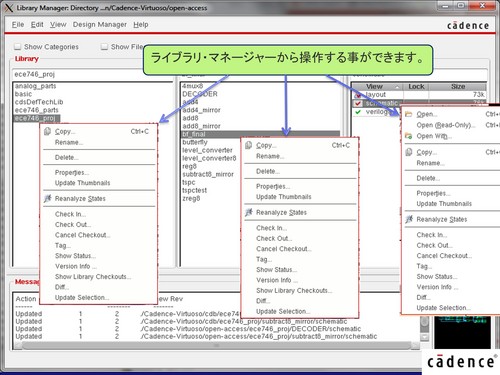Viewport: 500px width, 375px height.
Task: Click the Copy icon in the library context menu
Action: 47,131
